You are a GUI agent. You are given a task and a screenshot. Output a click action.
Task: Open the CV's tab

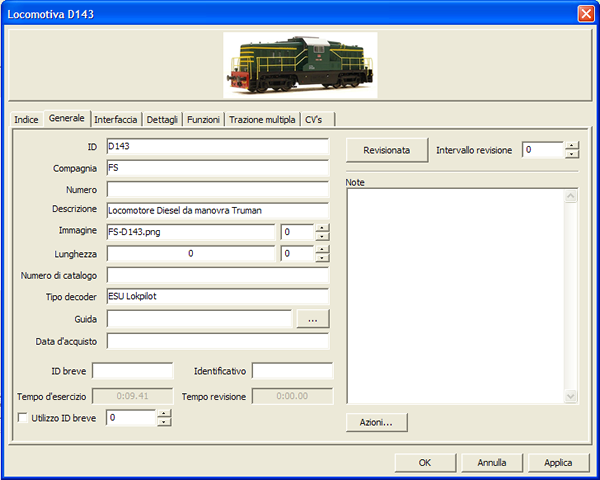[313, 119]
